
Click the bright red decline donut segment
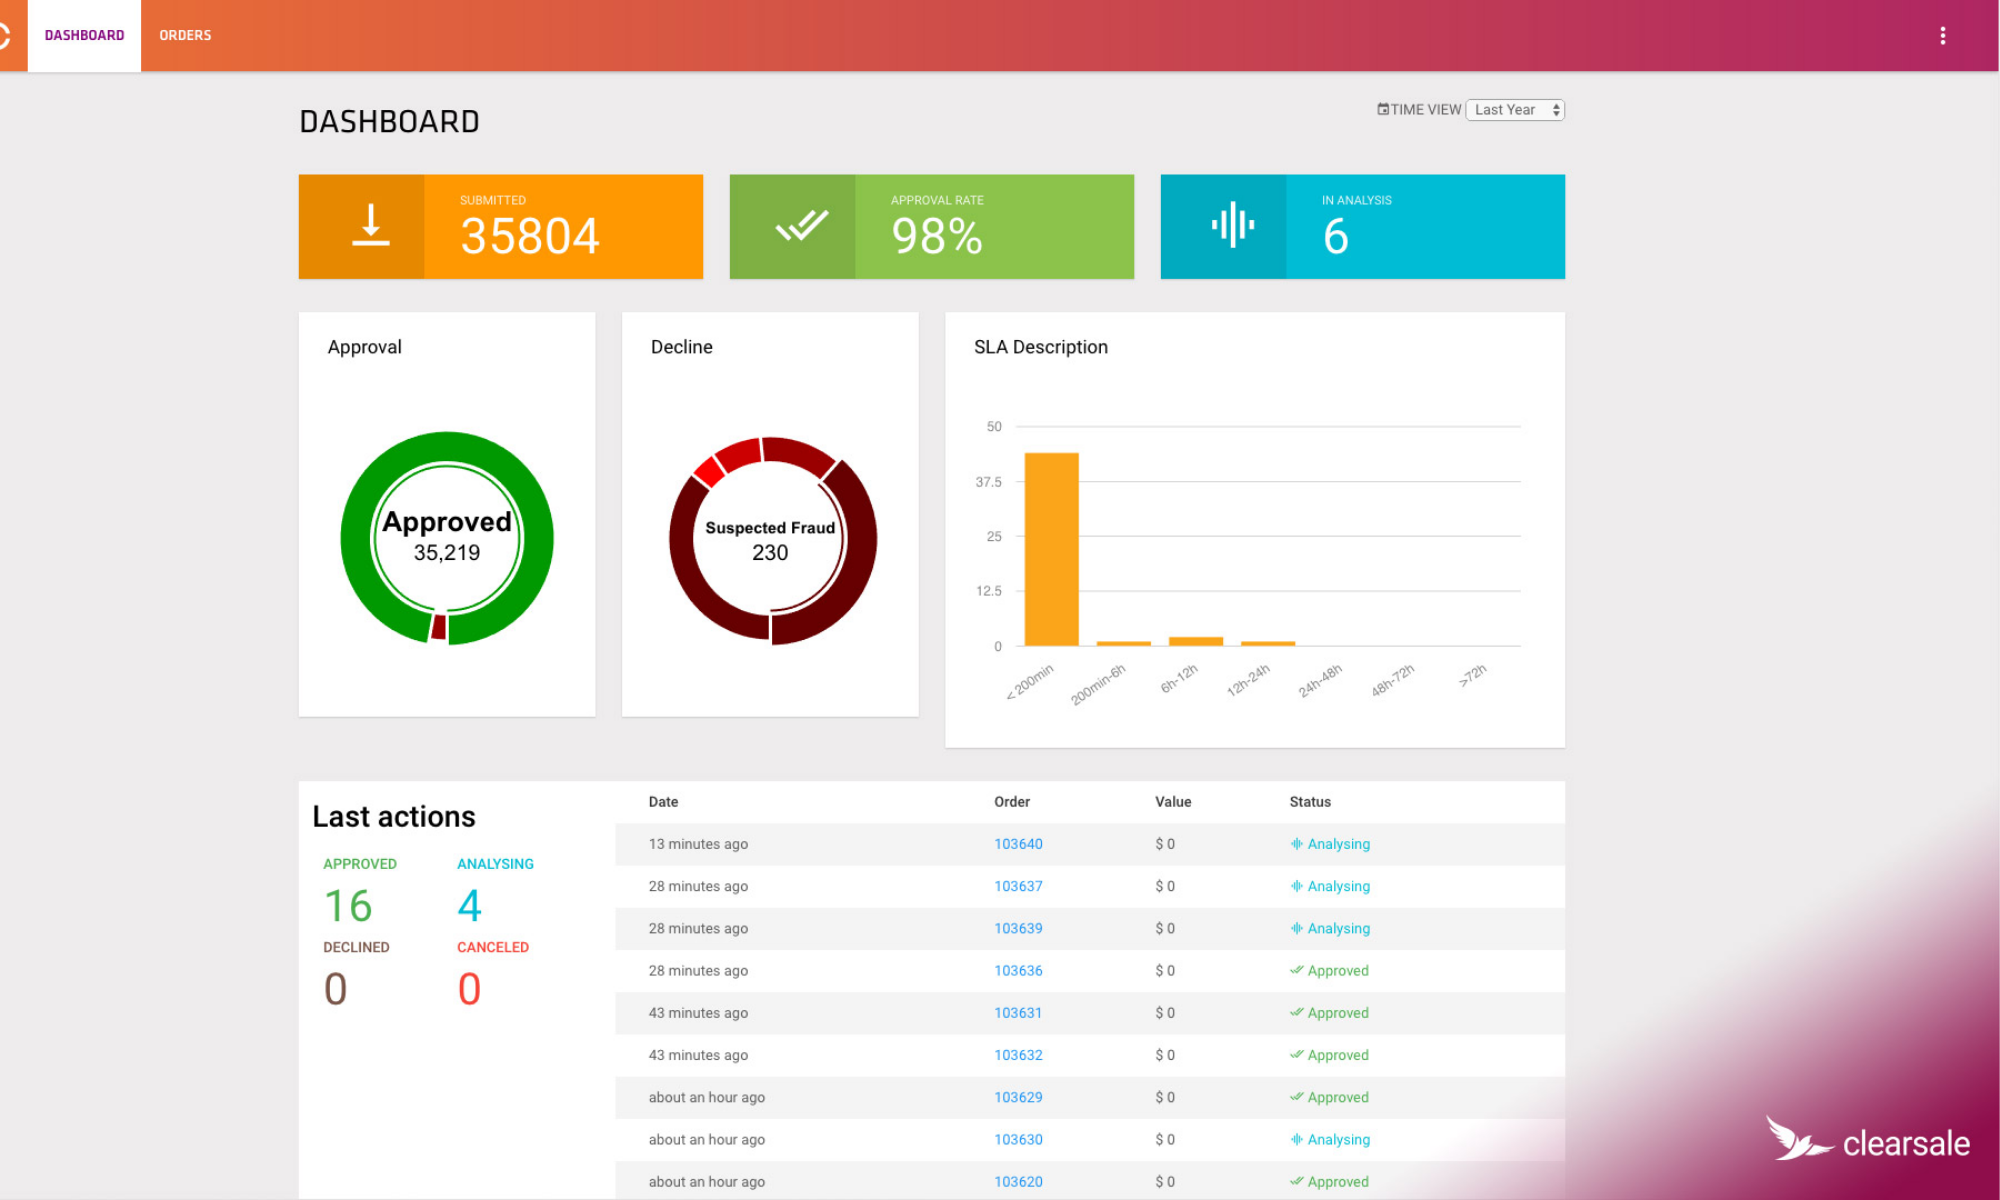coord(708,471)
